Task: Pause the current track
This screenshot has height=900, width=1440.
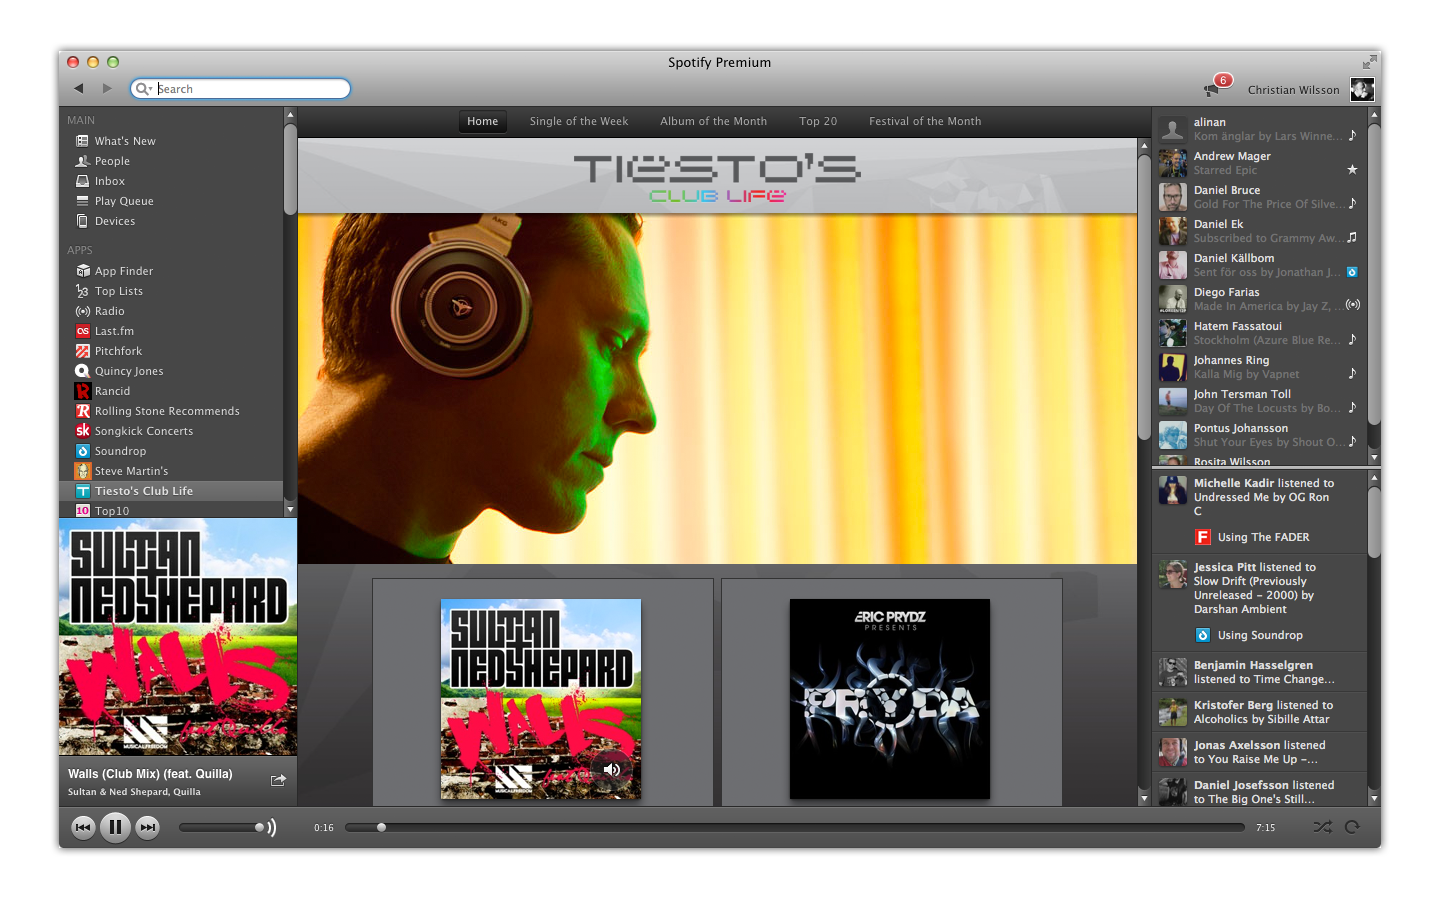Action: (115, 827)
